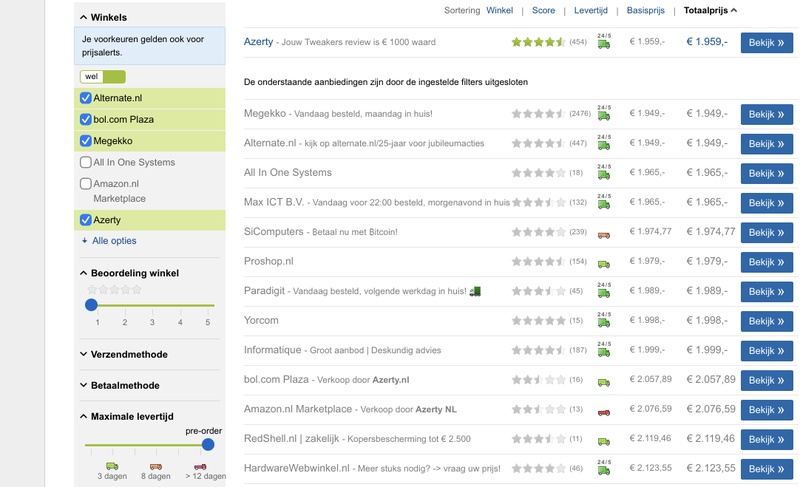Click the truck icon for RedShell.nl zakelijk
Viewport: 800px width, 487px height.
tap(604, 442)
